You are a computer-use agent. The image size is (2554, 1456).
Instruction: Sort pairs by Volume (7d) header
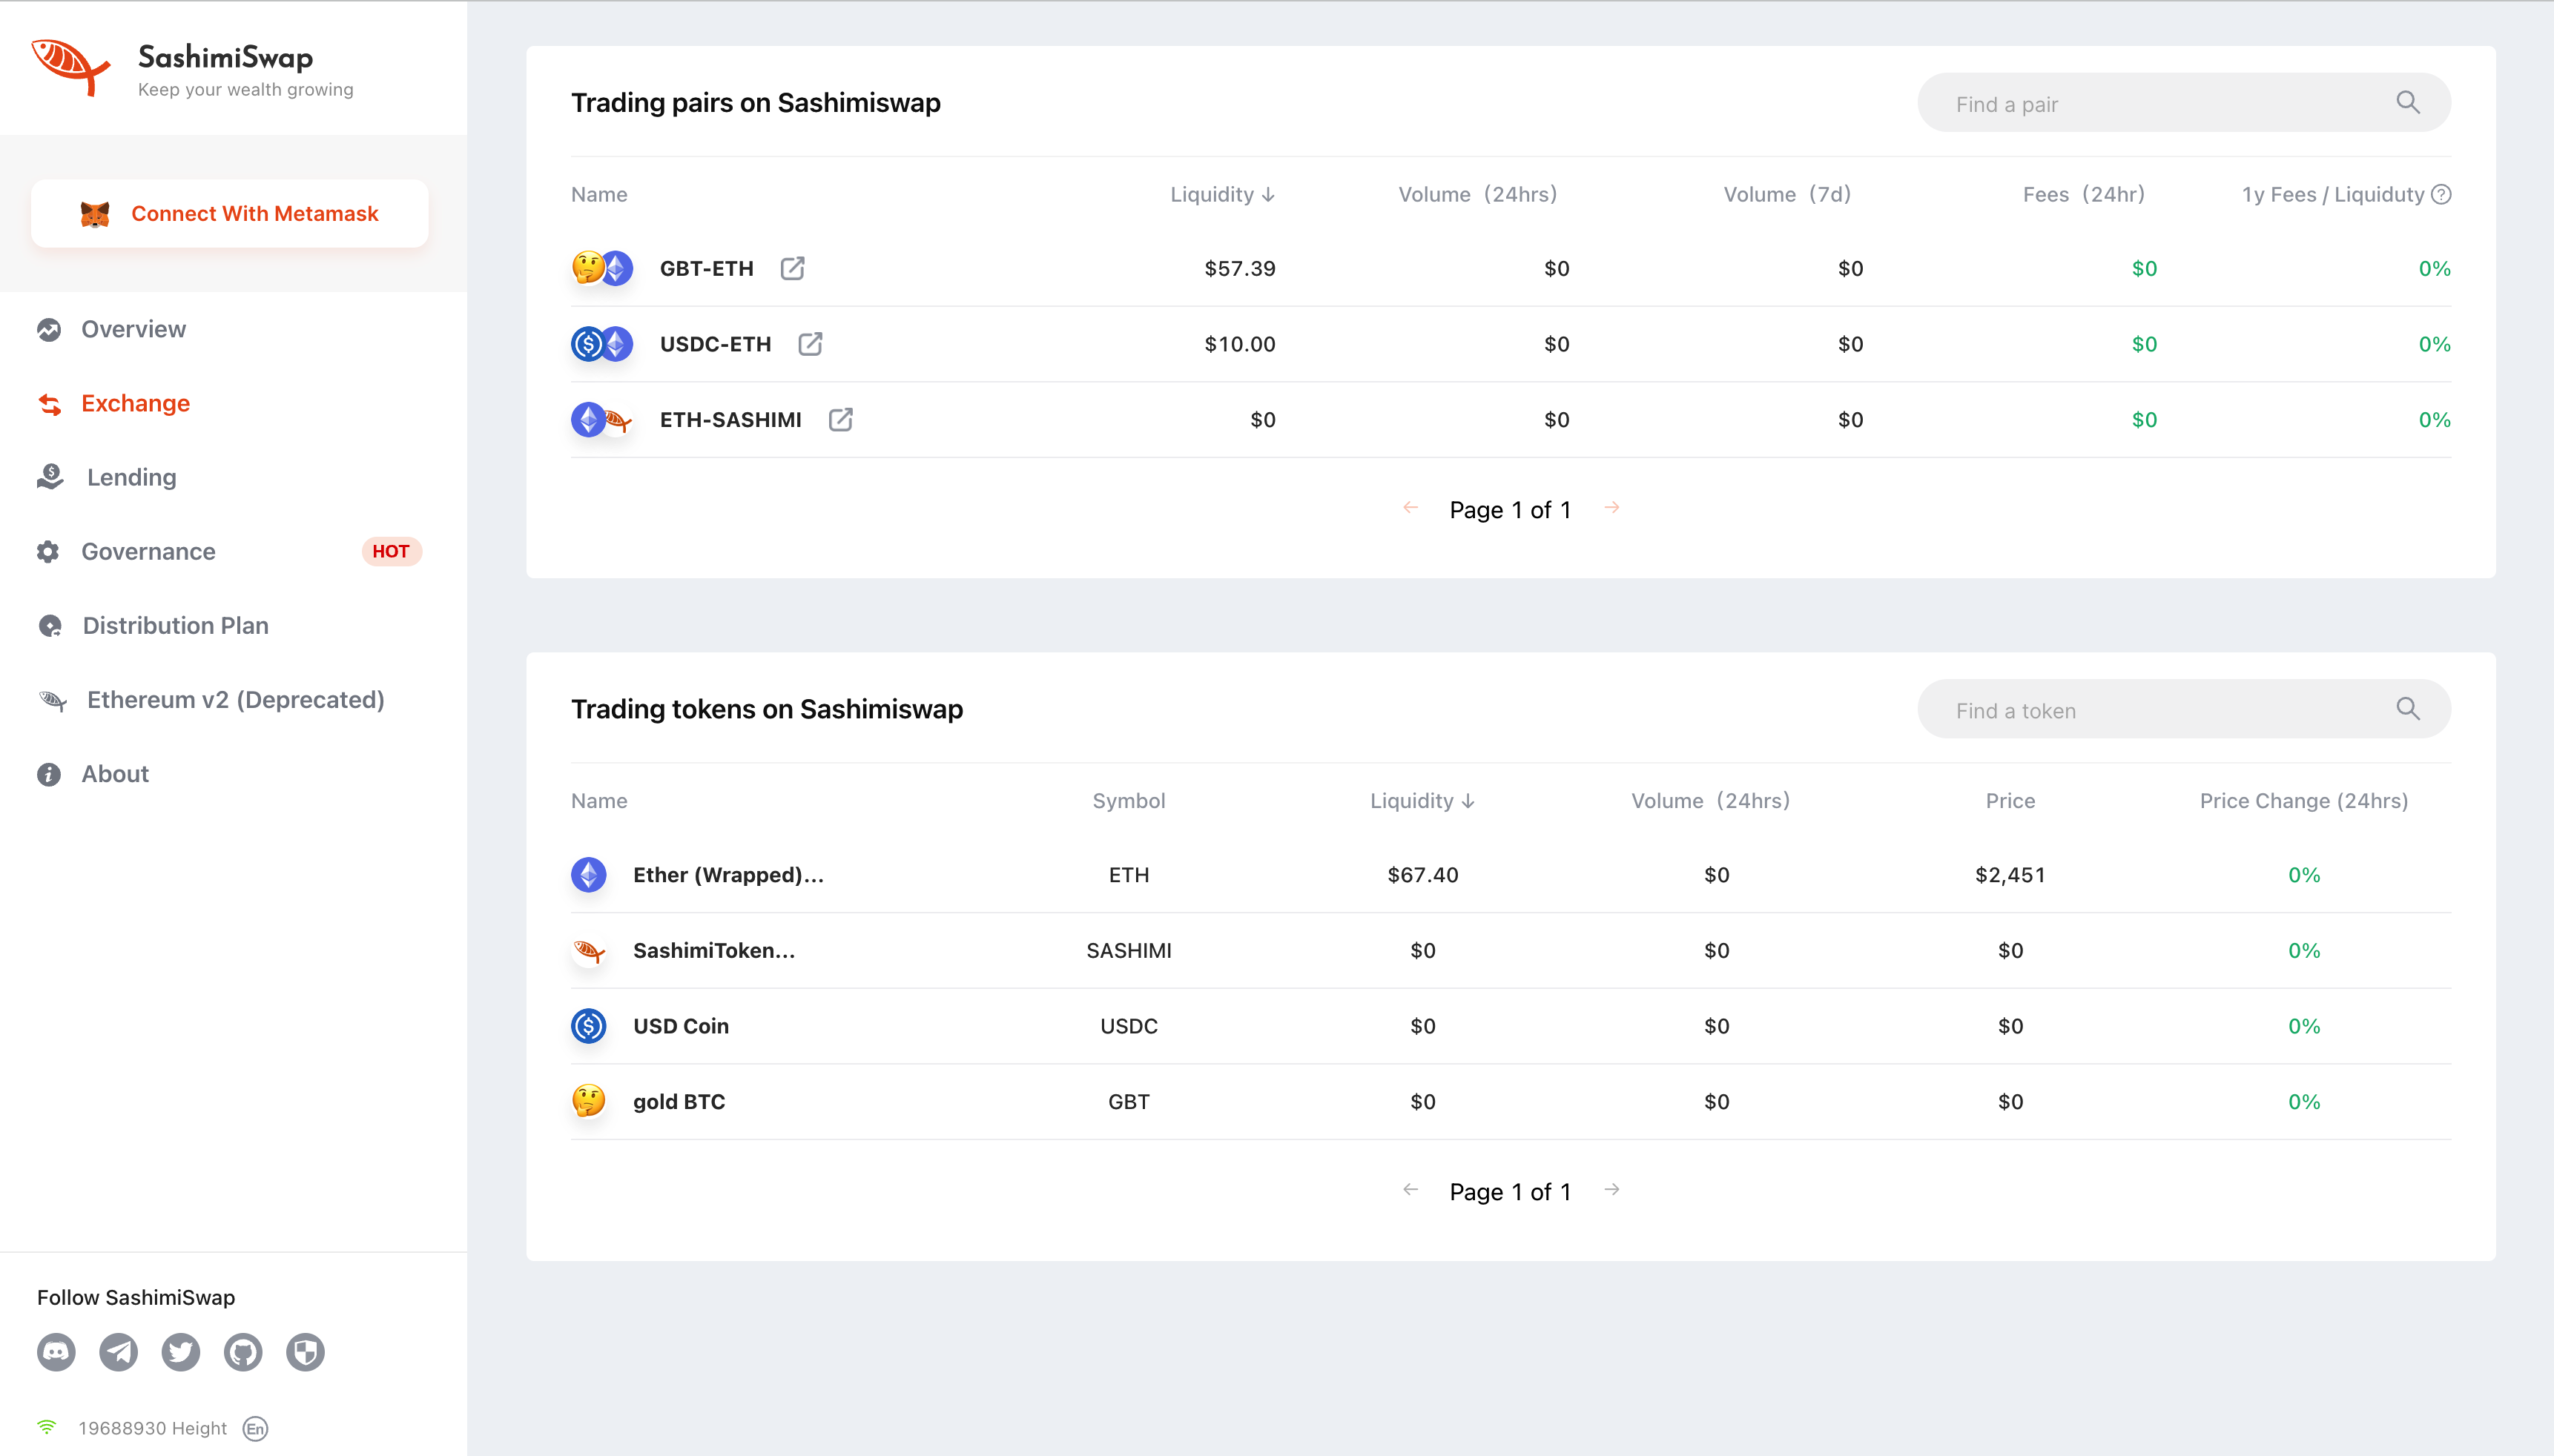pyautogui.click(x=1787, y=194)
